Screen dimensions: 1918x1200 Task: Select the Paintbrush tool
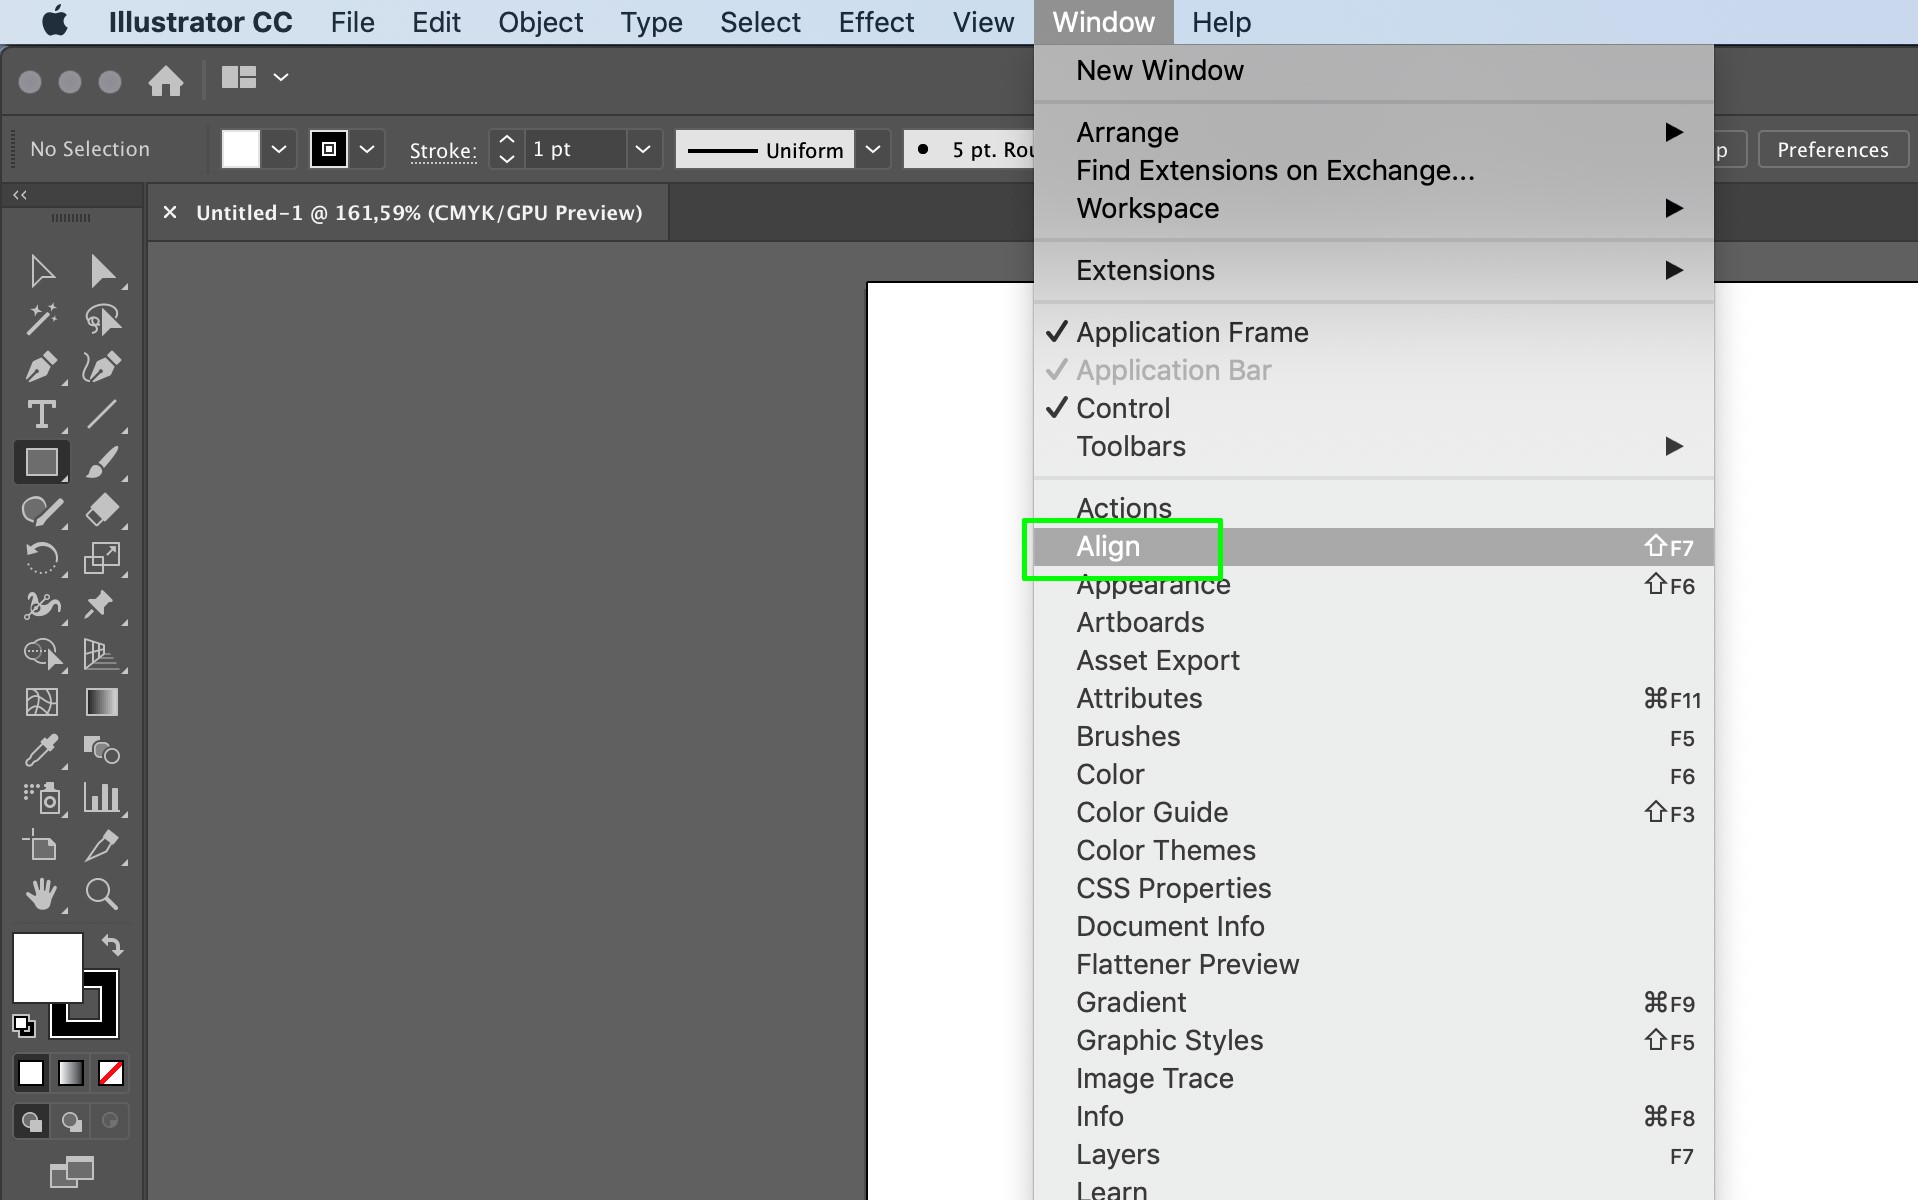click(x=102, y=462)
